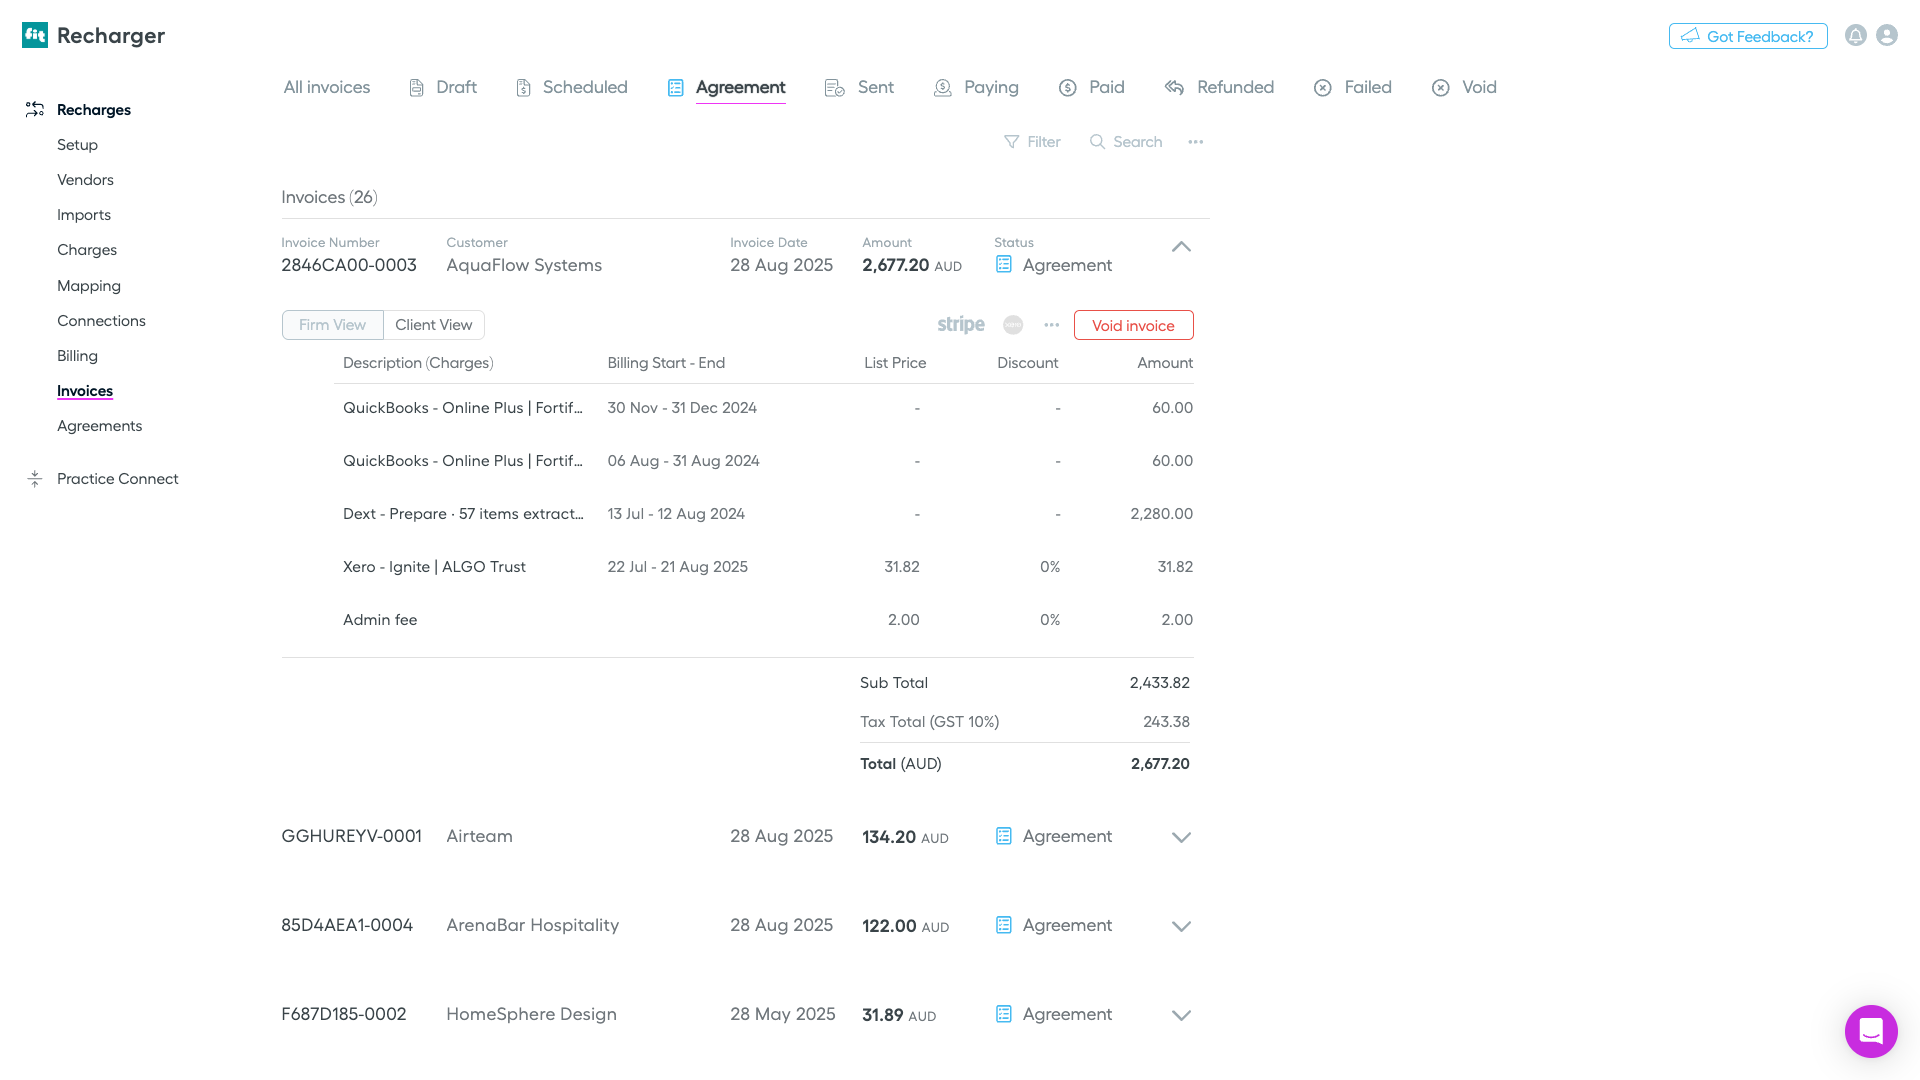1920x1080 pixels.
Task: Click the notification bell icon
Action: pos(1856,36)
